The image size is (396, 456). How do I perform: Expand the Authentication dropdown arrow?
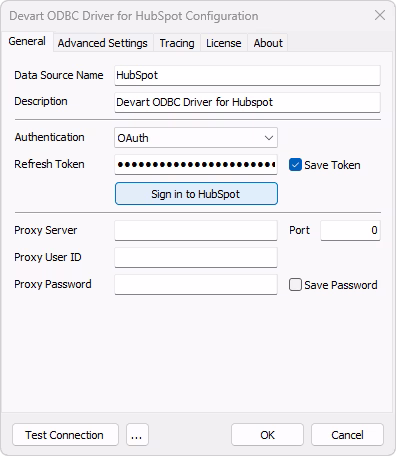[x=269, y=138]
